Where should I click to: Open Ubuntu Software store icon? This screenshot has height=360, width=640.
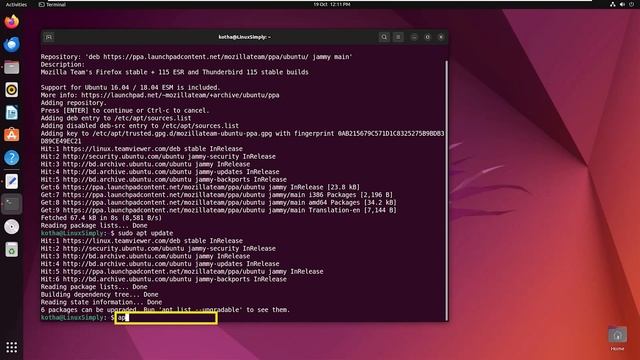(x=11, y=135)
